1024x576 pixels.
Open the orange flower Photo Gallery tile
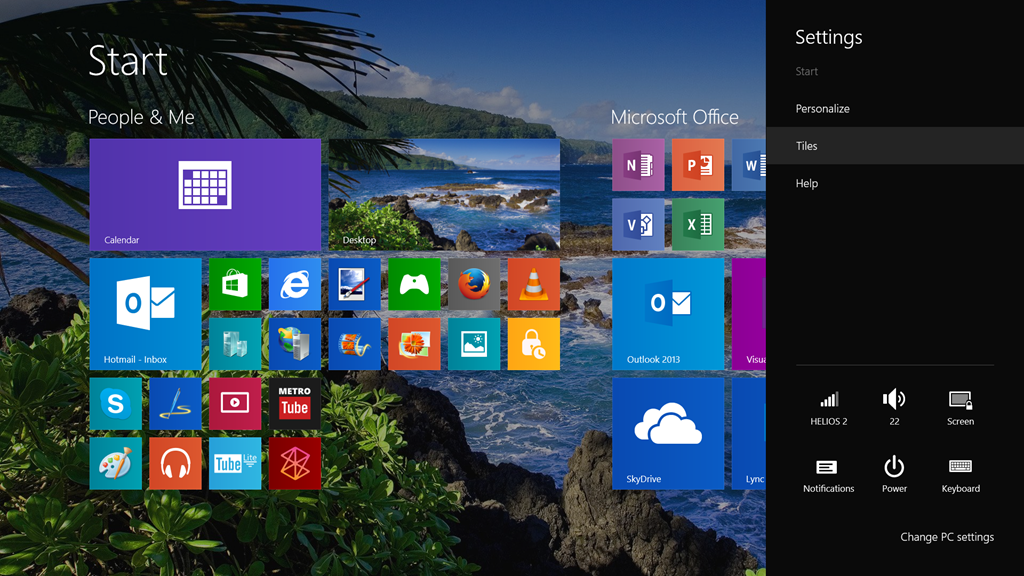pyautogui.click(x=414, y=344)
